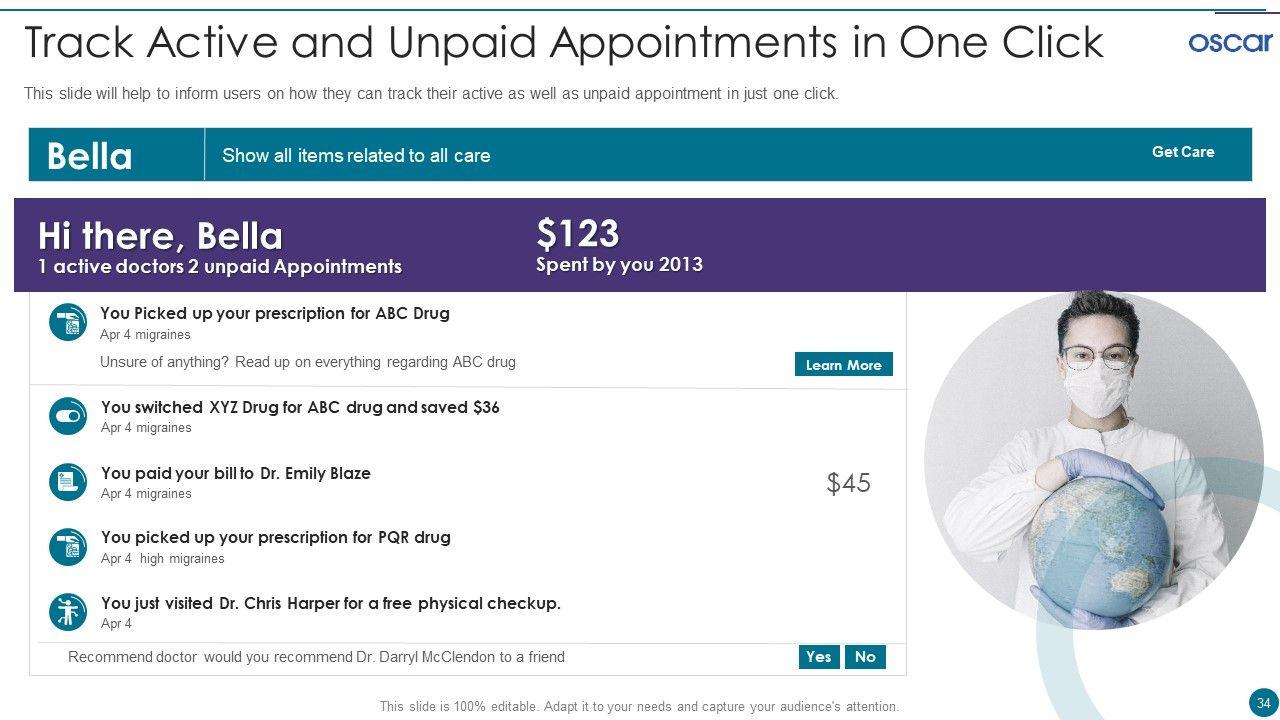Click the slide number 34 badge
1280x720 pixels.
(x=1263, y=700)
